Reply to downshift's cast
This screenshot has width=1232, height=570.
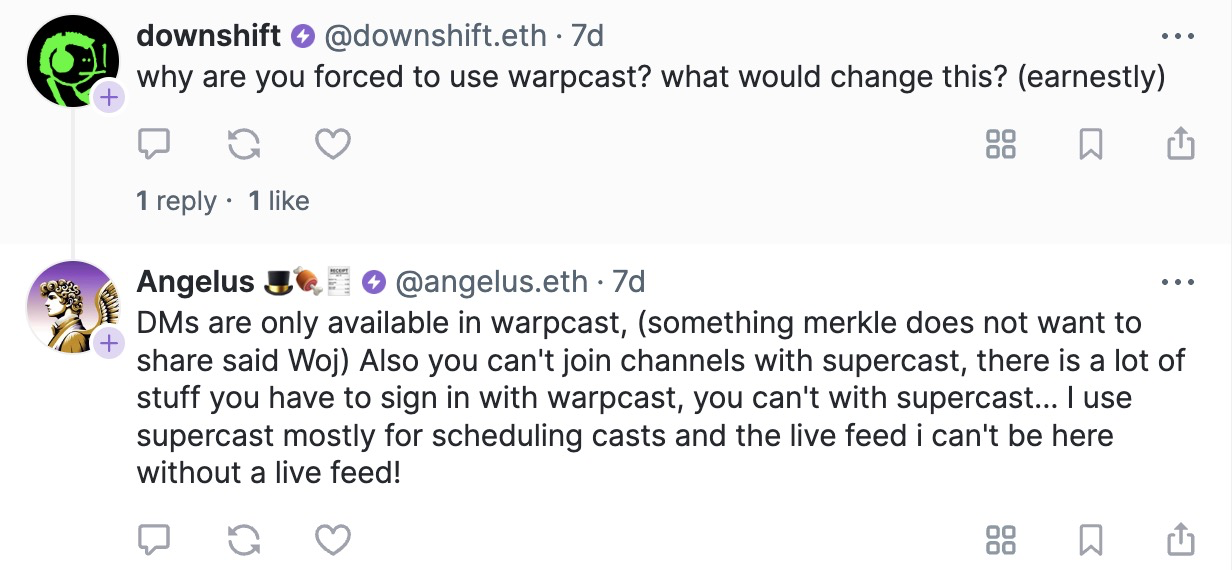152,146
